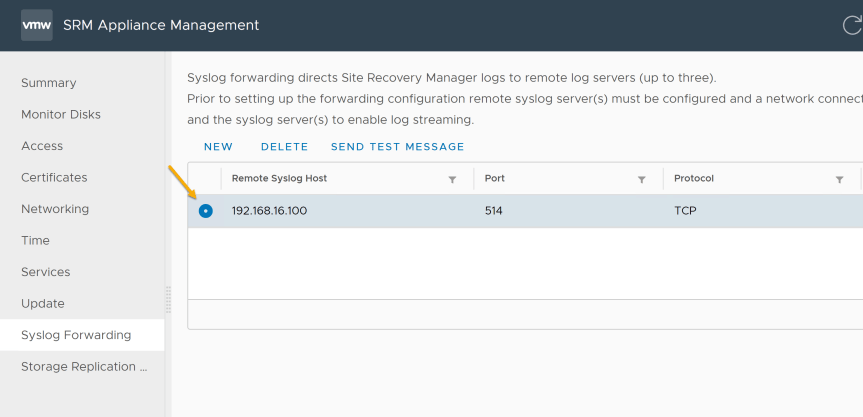
Task: Click the DELETE button
Action: 285,147
